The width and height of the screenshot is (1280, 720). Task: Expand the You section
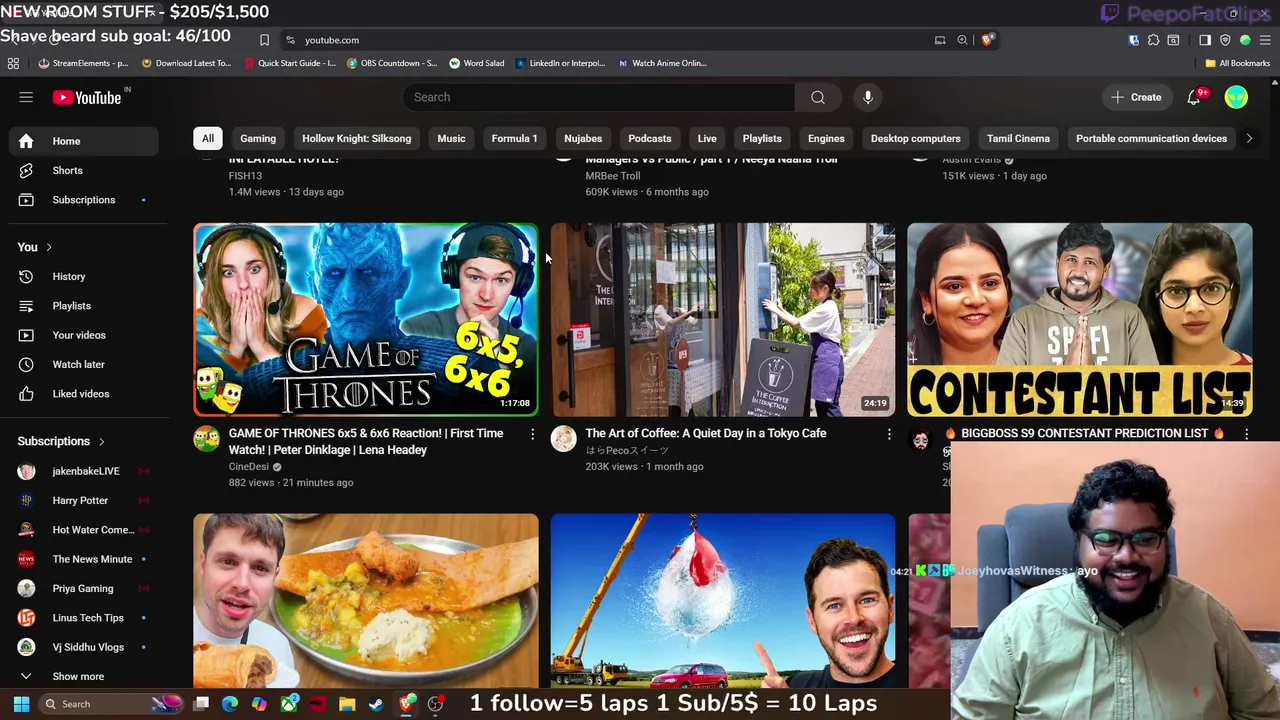point(35,247)
